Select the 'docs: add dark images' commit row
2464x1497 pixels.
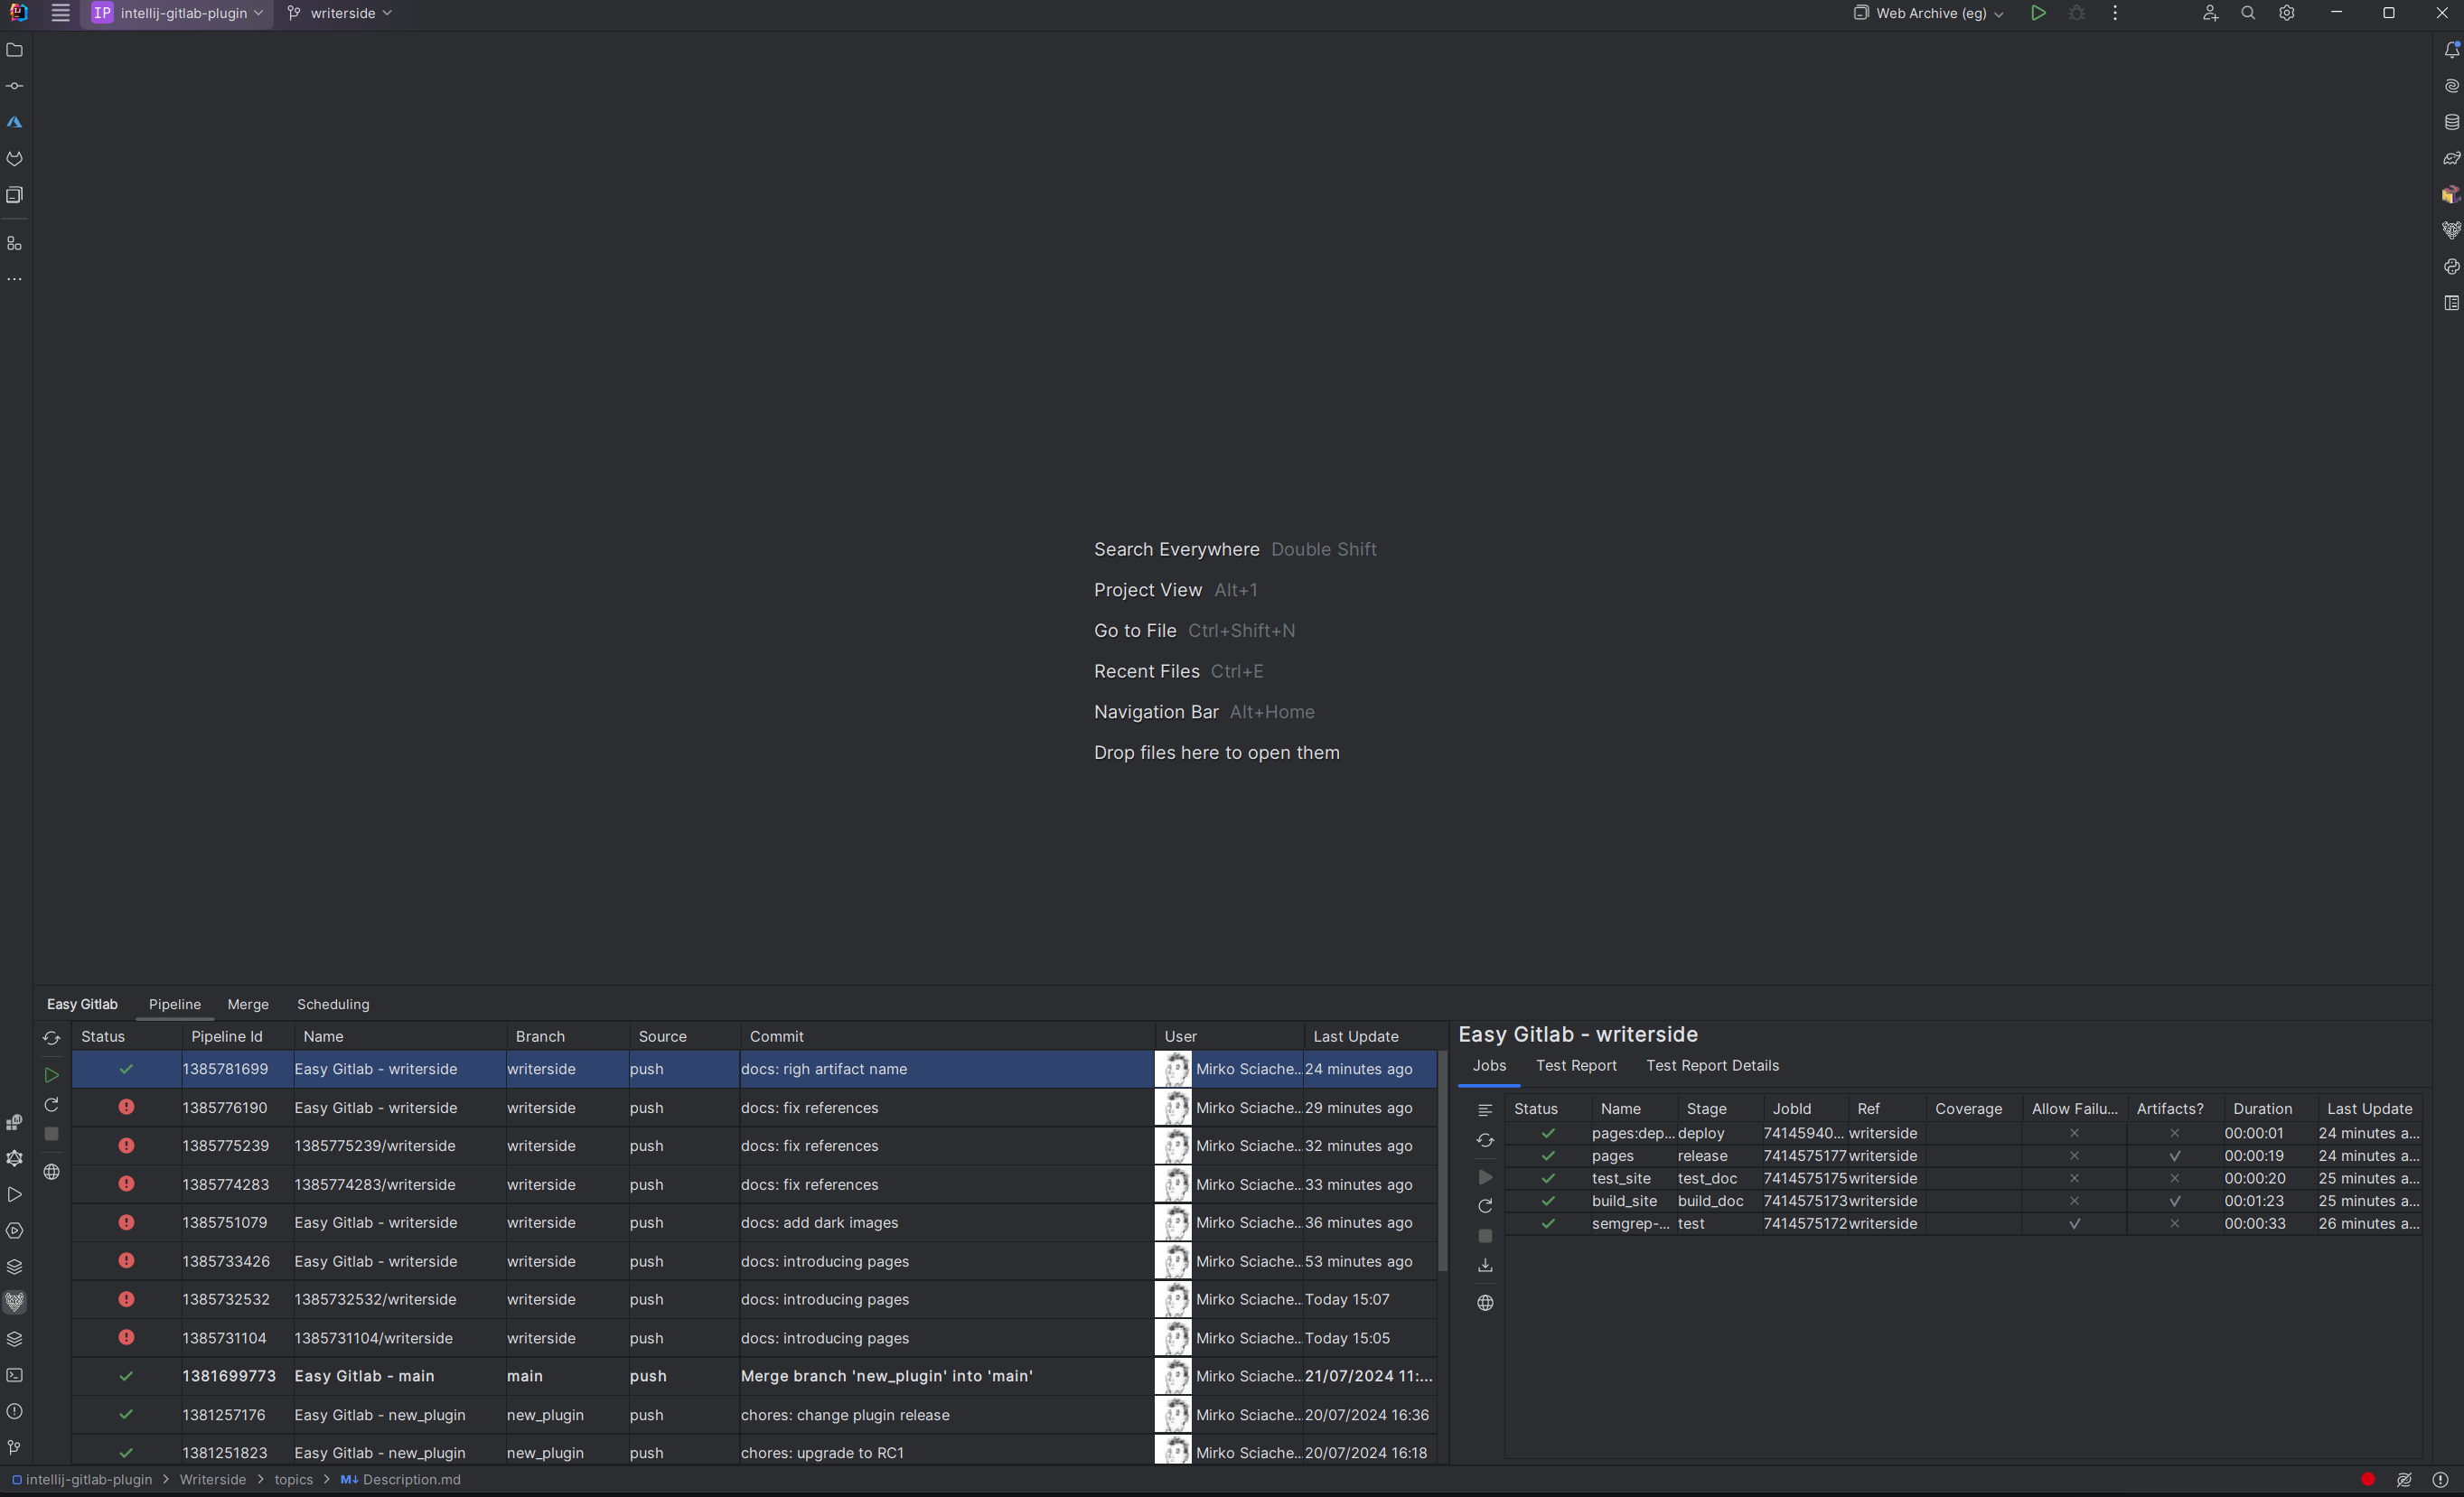(754, 1223)
